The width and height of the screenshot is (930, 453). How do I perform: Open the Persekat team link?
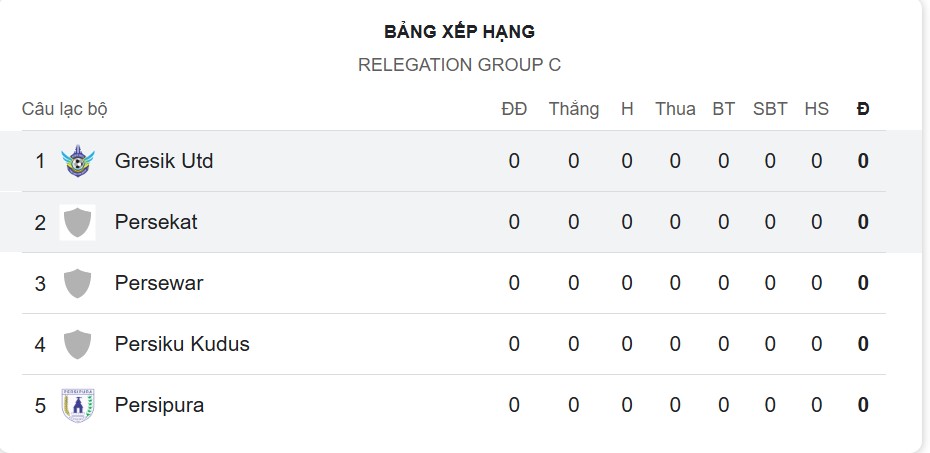coord(156,222)
